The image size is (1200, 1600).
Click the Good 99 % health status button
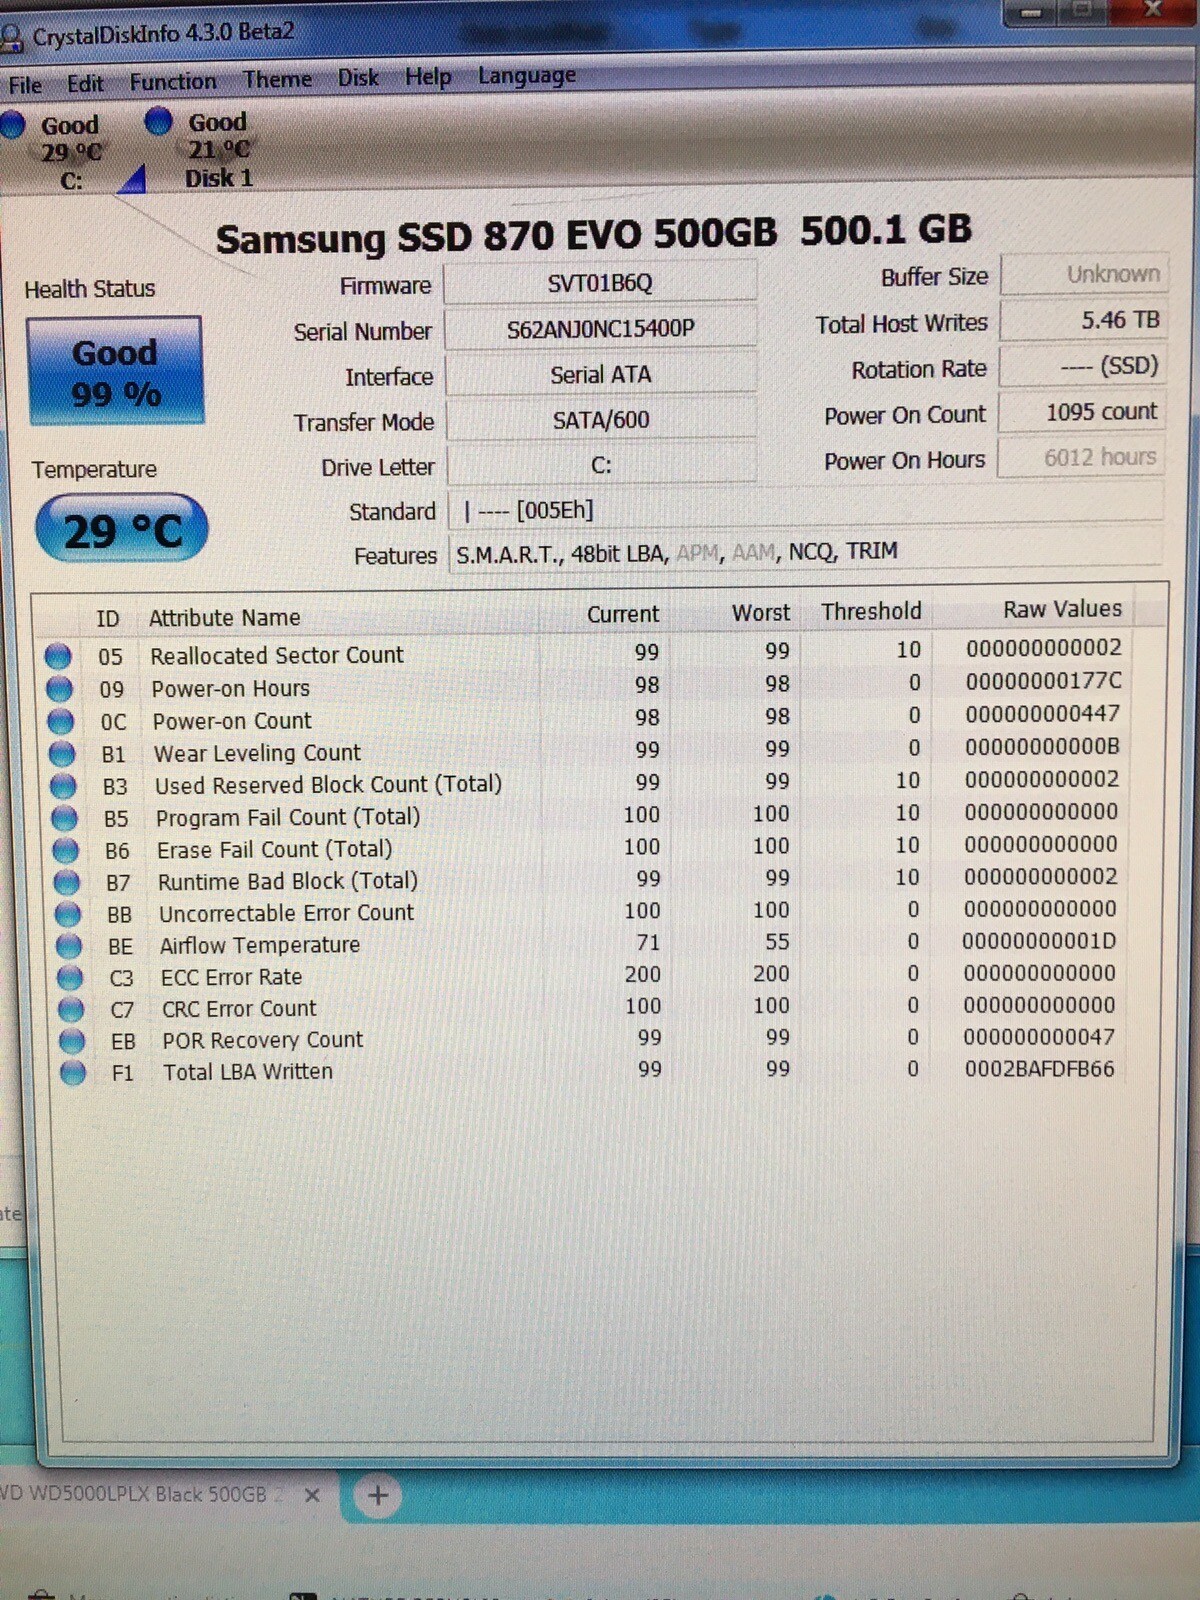[x=115, y=372]
